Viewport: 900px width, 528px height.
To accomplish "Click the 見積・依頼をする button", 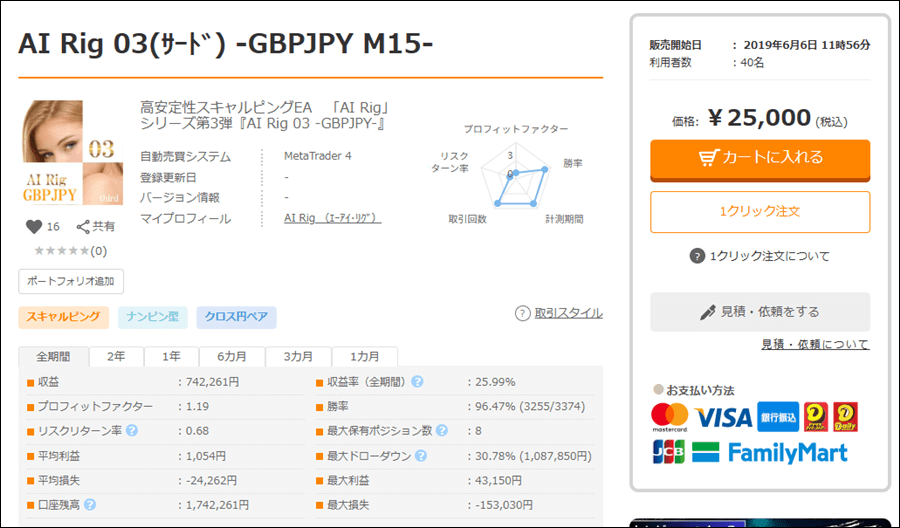I will [x=760, y=312].
